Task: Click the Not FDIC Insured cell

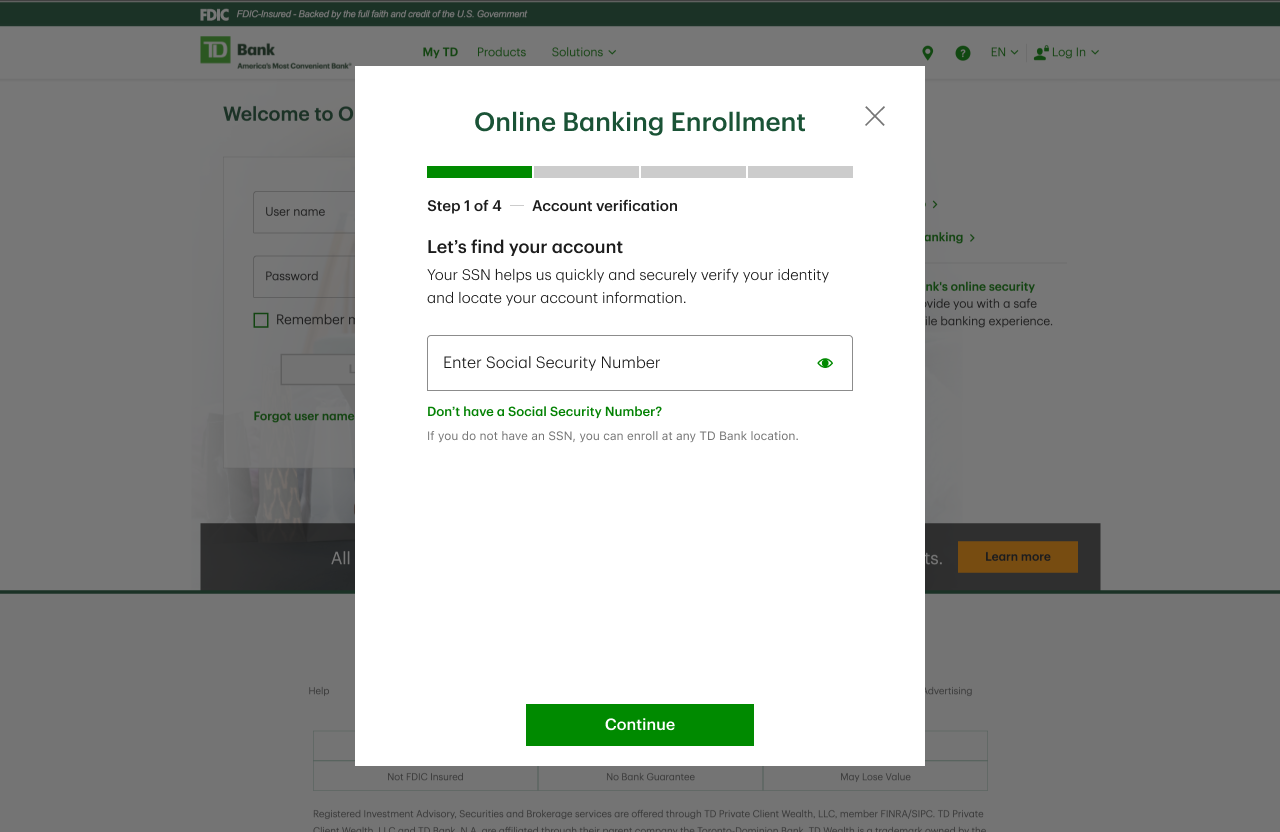Action: coord(425,776)
